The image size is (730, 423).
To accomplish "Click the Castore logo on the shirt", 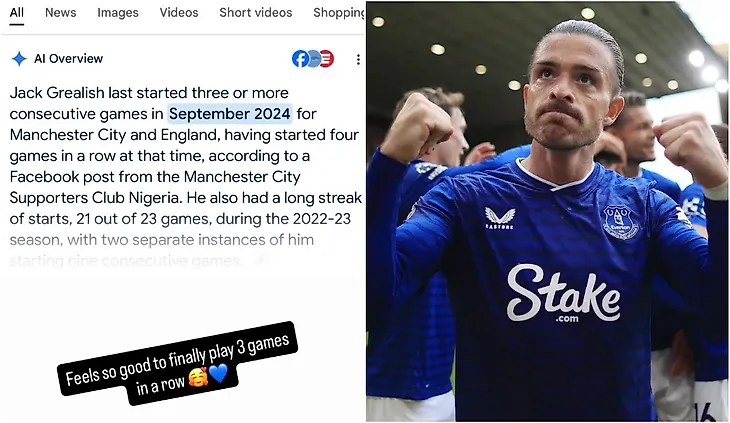I will click(500, 218).
